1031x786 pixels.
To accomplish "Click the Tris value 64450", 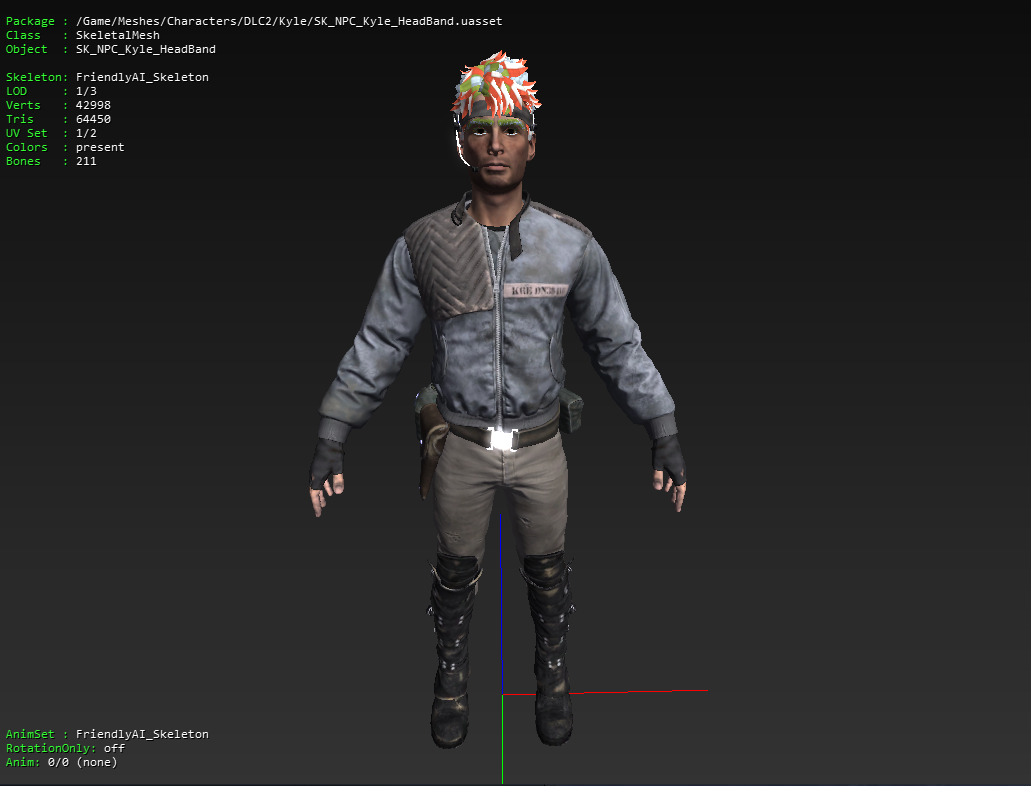I will (x=93, y=119).
